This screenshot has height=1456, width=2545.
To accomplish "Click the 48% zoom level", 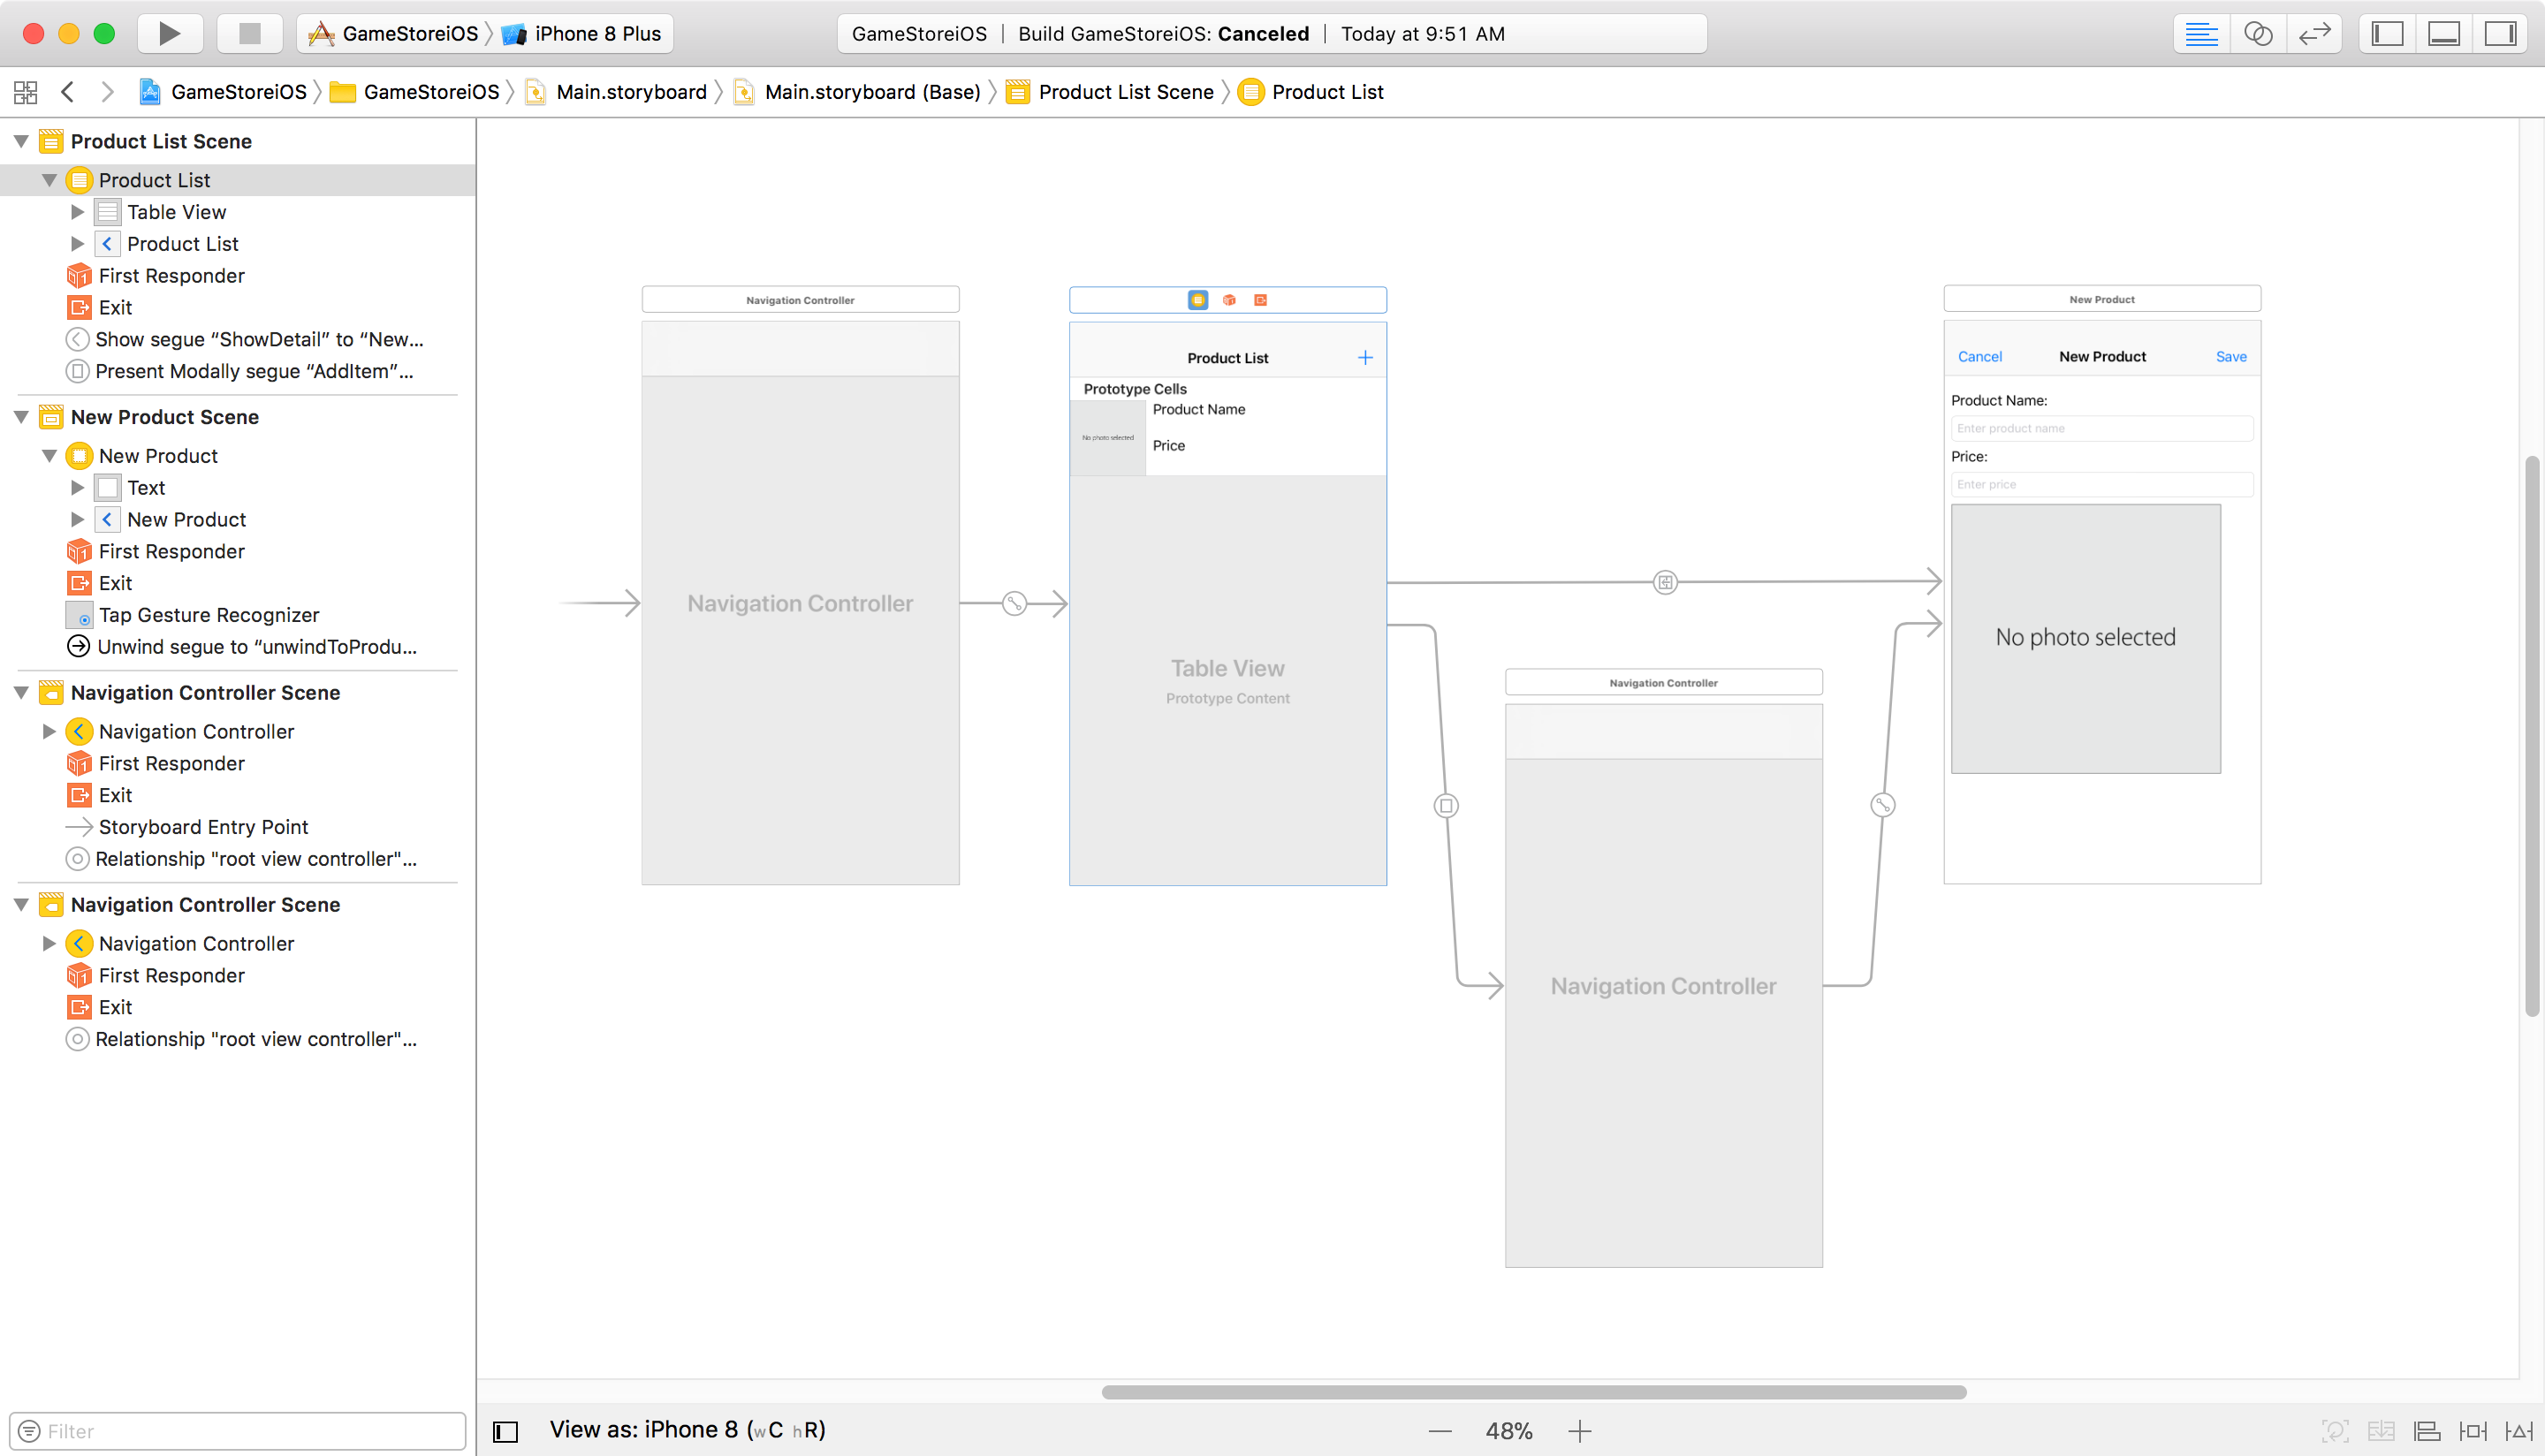I will point(1509,1431).
